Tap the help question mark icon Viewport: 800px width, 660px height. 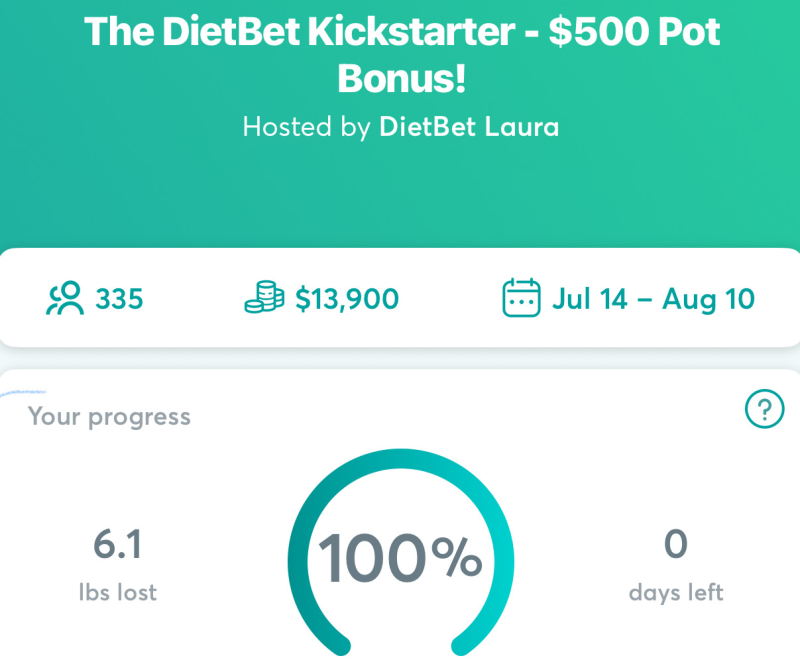[x=764, y=409]
